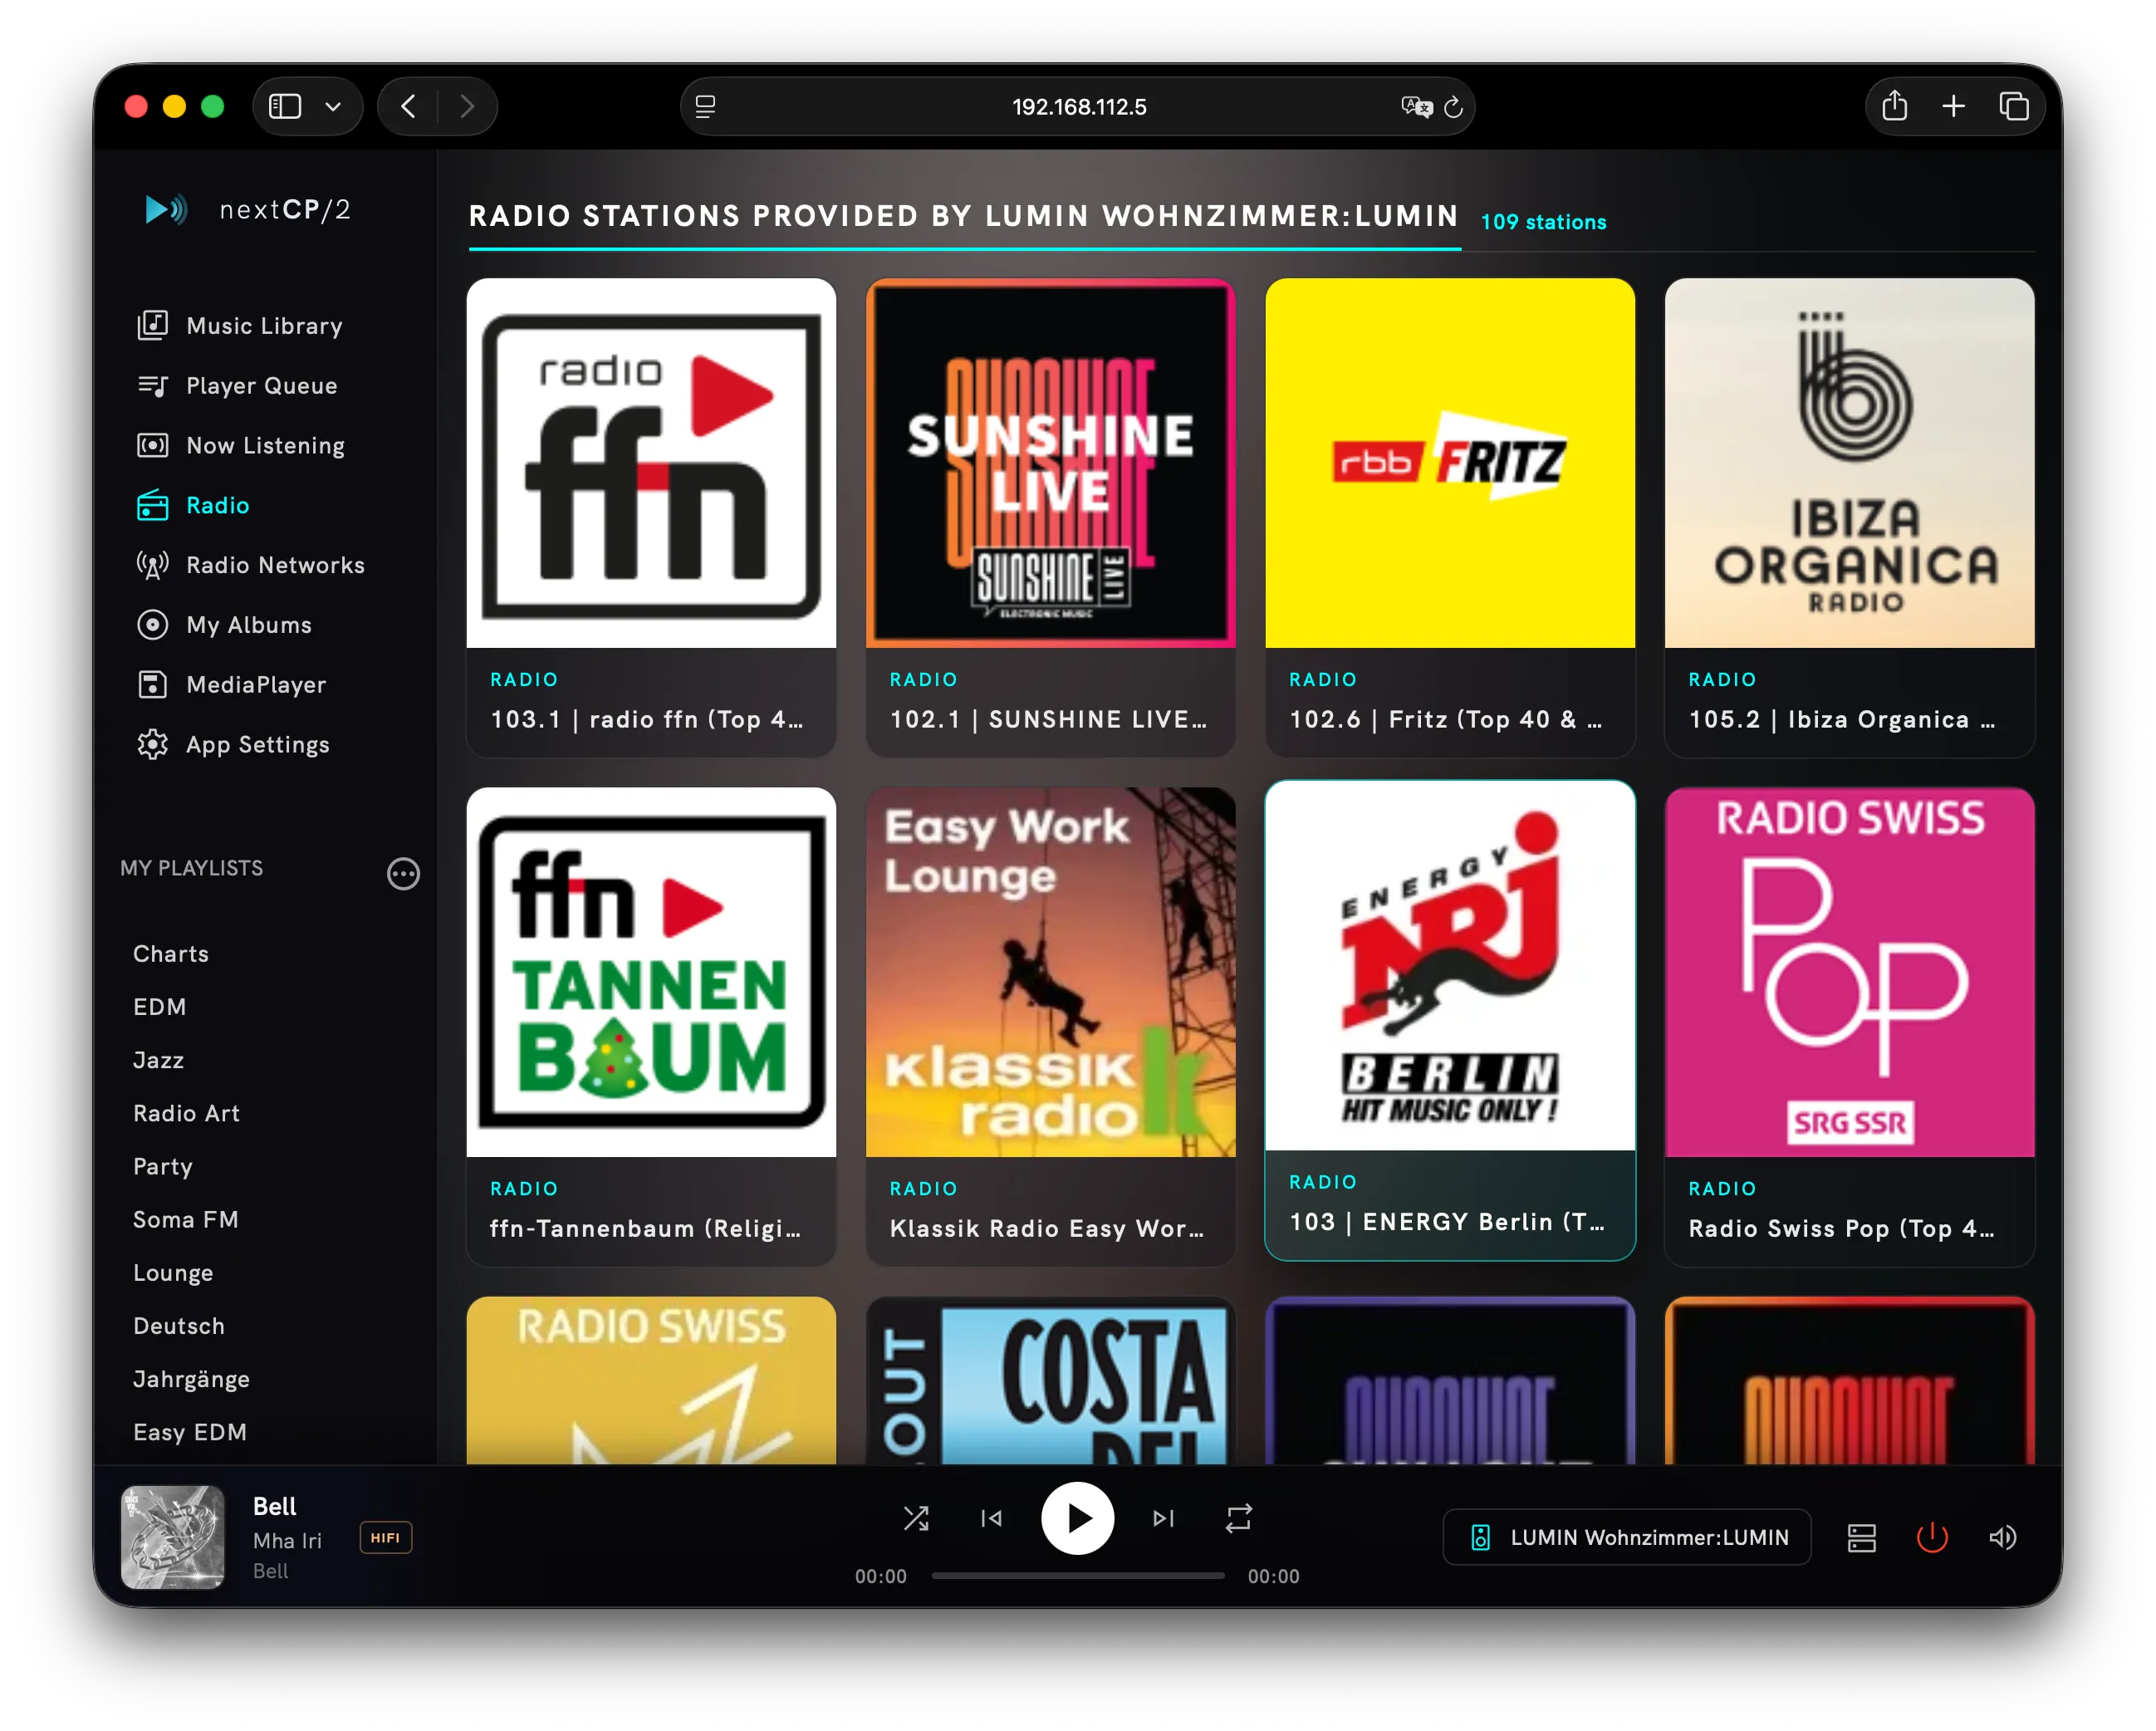Open Ibiza Organica Radio station tile
This screenshot has width=2156, height=1731.
point(1849,517)
